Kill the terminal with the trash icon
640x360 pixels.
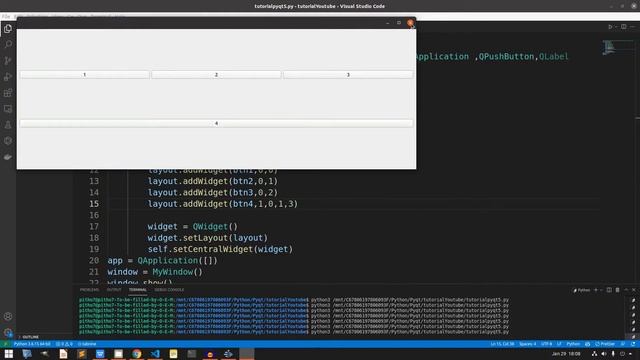pyautogui.click(x=618, y=290)
